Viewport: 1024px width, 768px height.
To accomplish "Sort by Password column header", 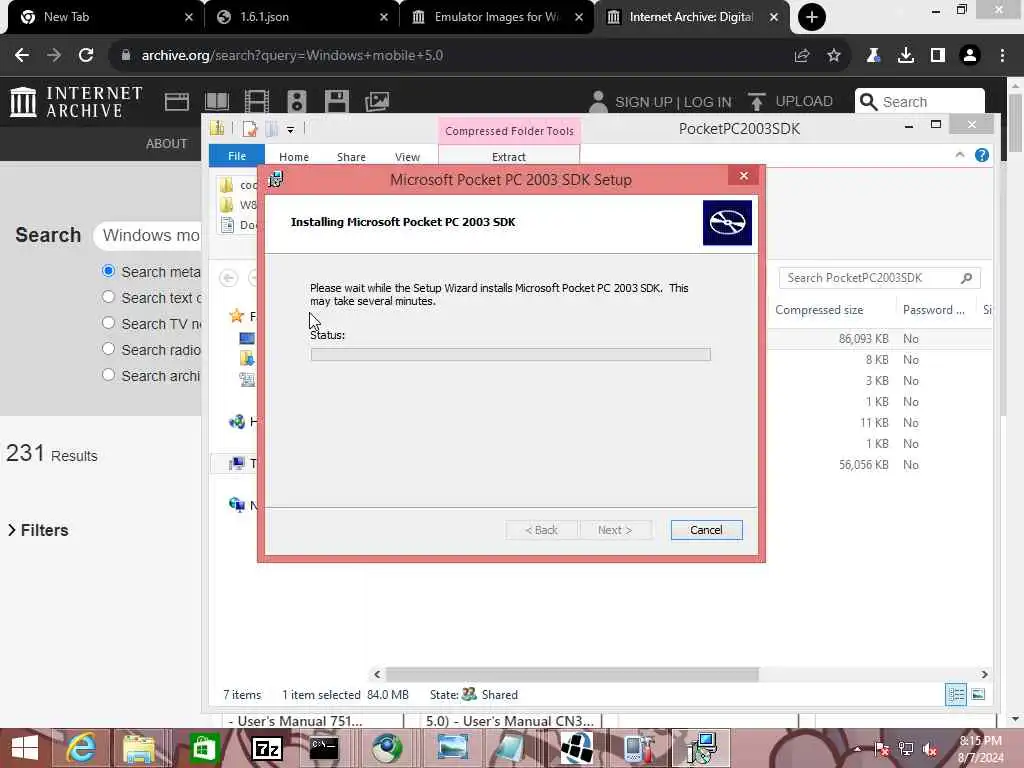I will point(933,310).
